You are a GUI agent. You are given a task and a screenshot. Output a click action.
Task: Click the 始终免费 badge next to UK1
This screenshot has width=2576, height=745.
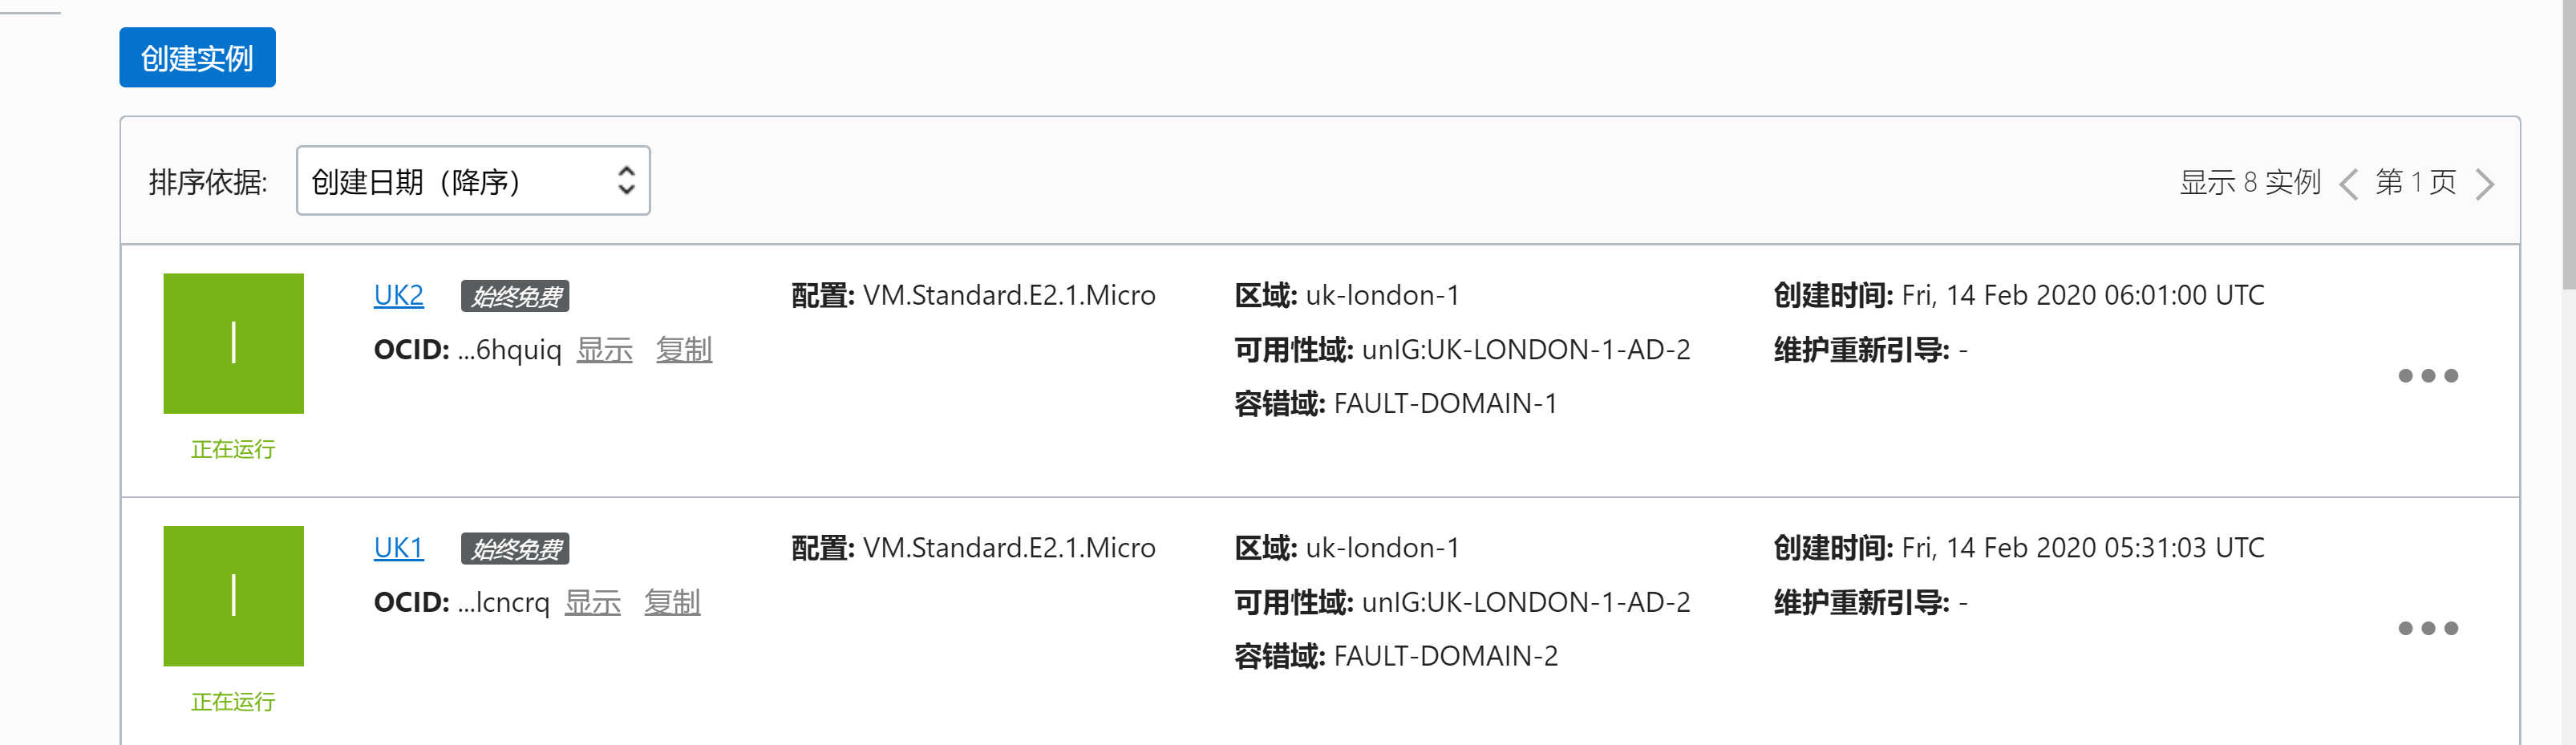click(x=515, y=549)
